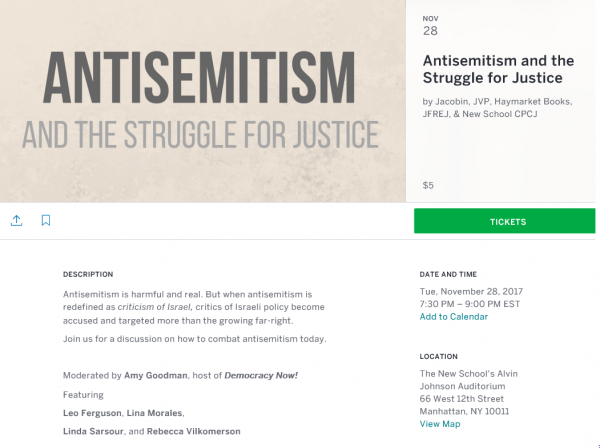Open View Map link for the venue
The image size is (600, 448).
point(440,424)
